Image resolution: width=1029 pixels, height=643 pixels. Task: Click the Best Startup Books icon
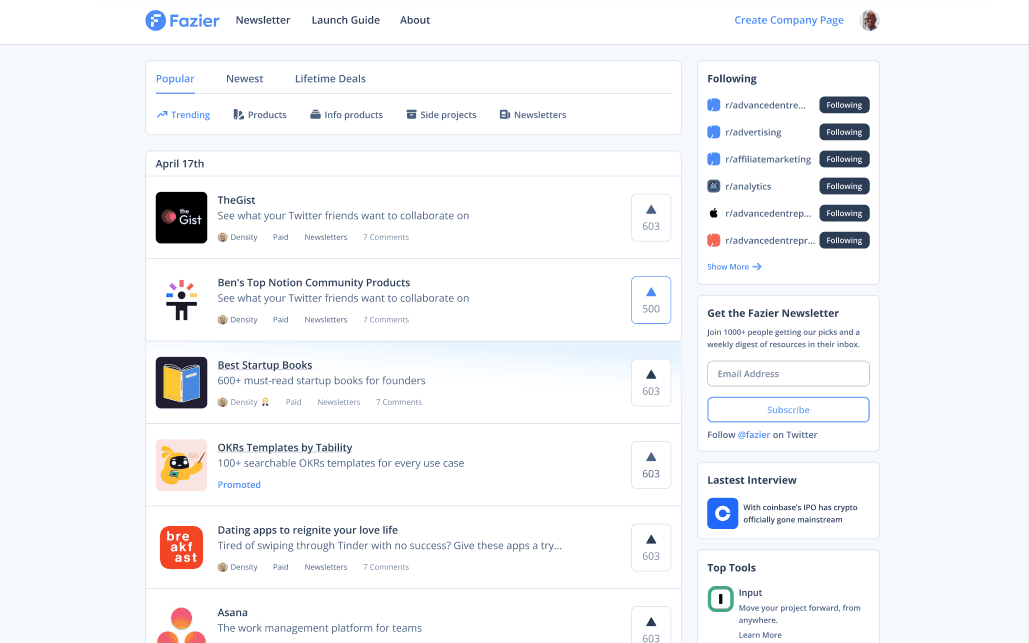coord(181,382)
